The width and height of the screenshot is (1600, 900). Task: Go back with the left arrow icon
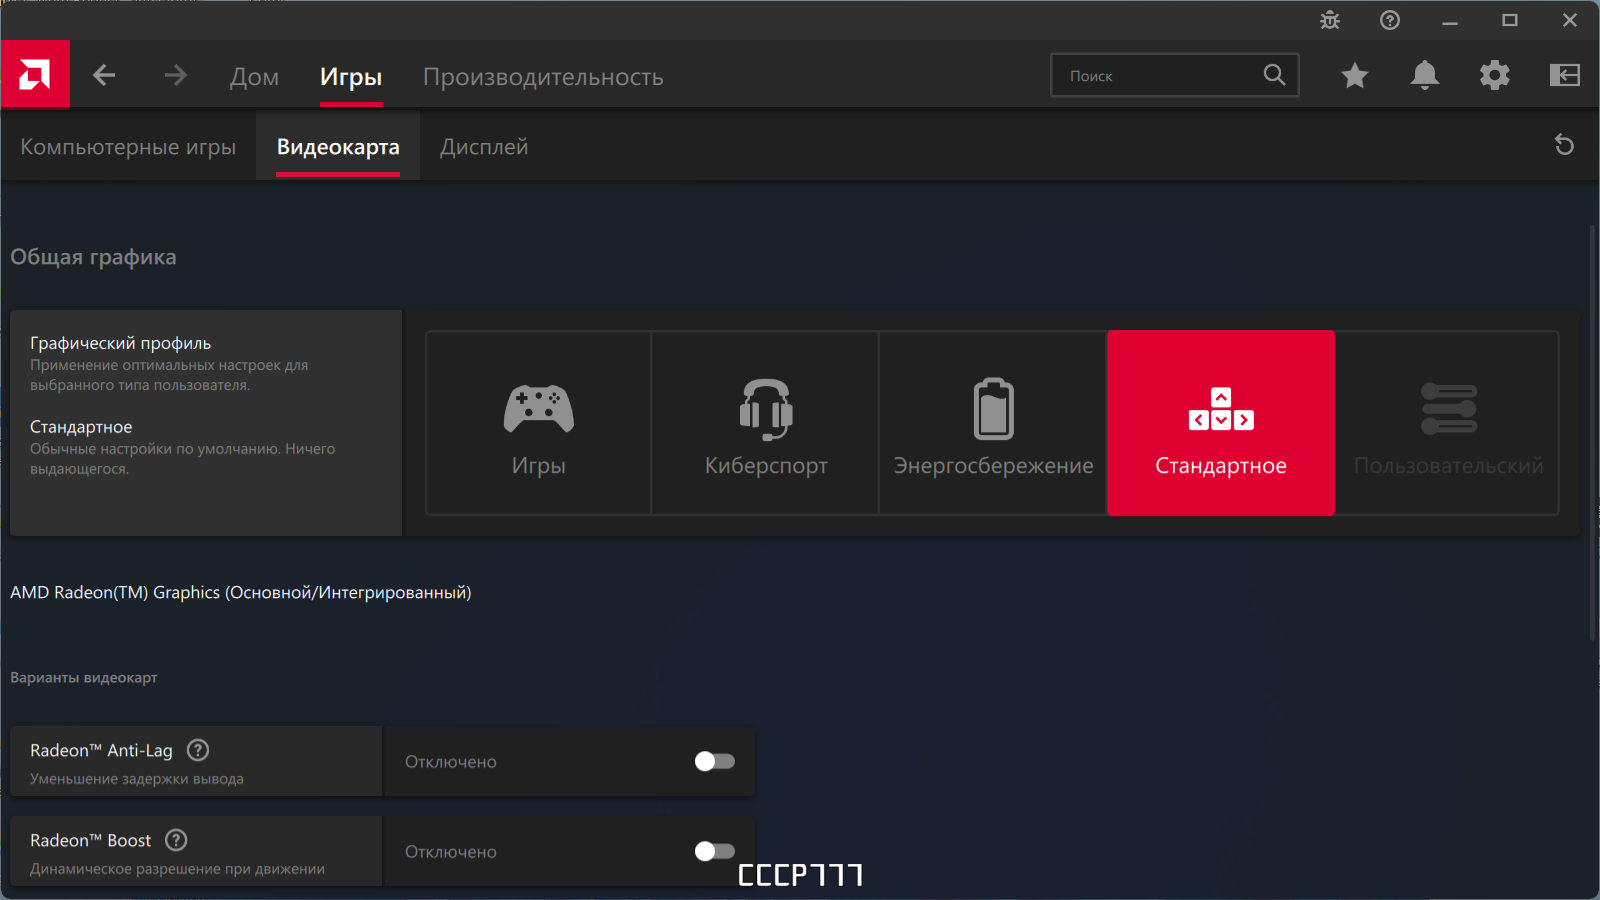click(x=104, y=75)
